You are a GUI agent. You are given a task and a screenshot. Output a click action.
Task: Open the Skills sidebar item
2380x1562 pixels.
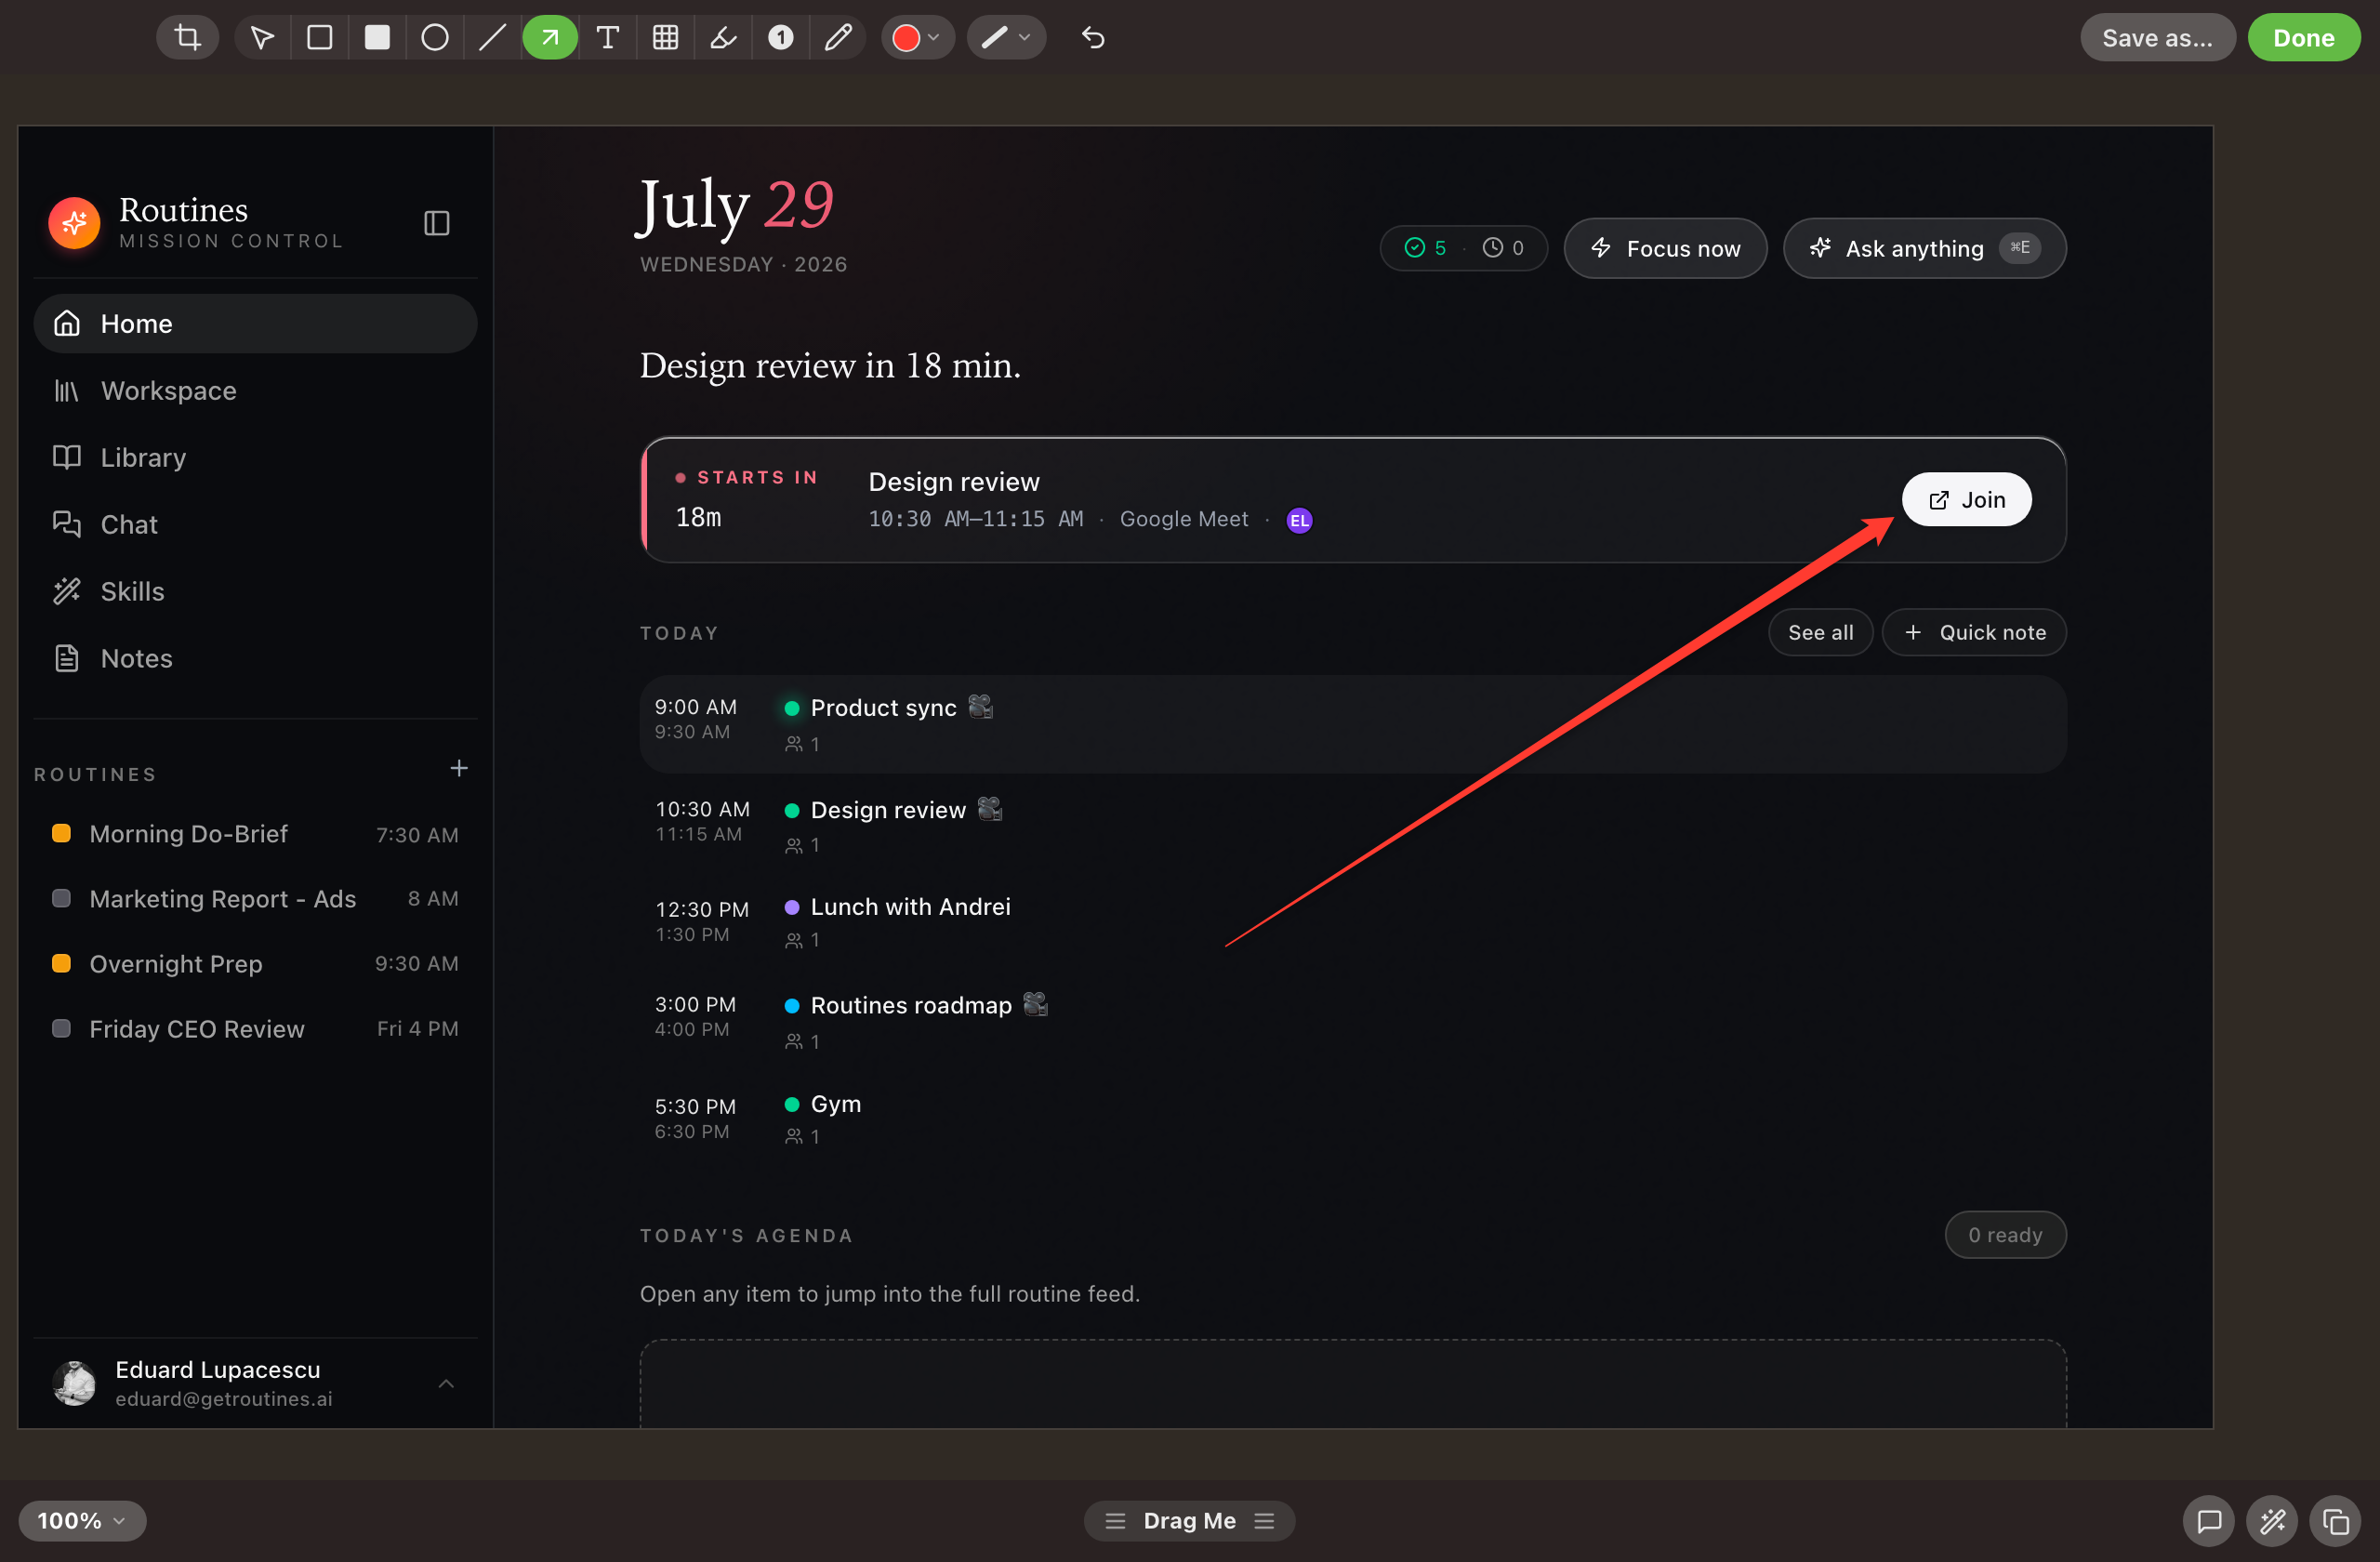click(255, 592)
